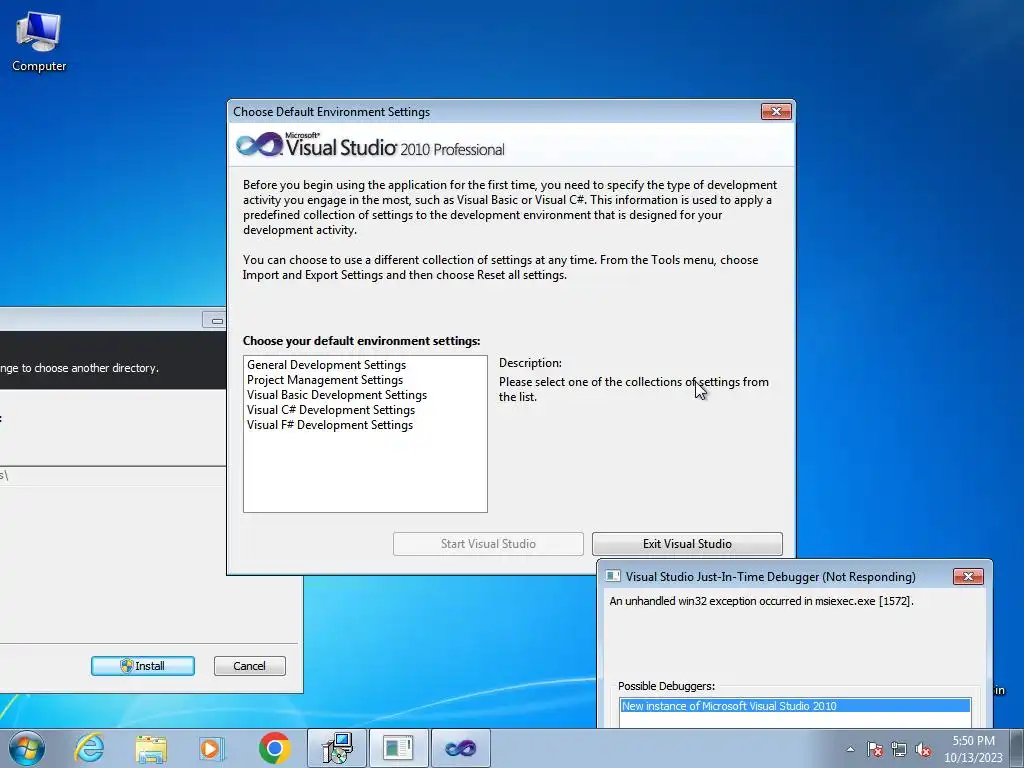This screenshot has width=1024, height=768.
Task: Switch to the installer setup taskbar item
Action: tap(337, 748)
